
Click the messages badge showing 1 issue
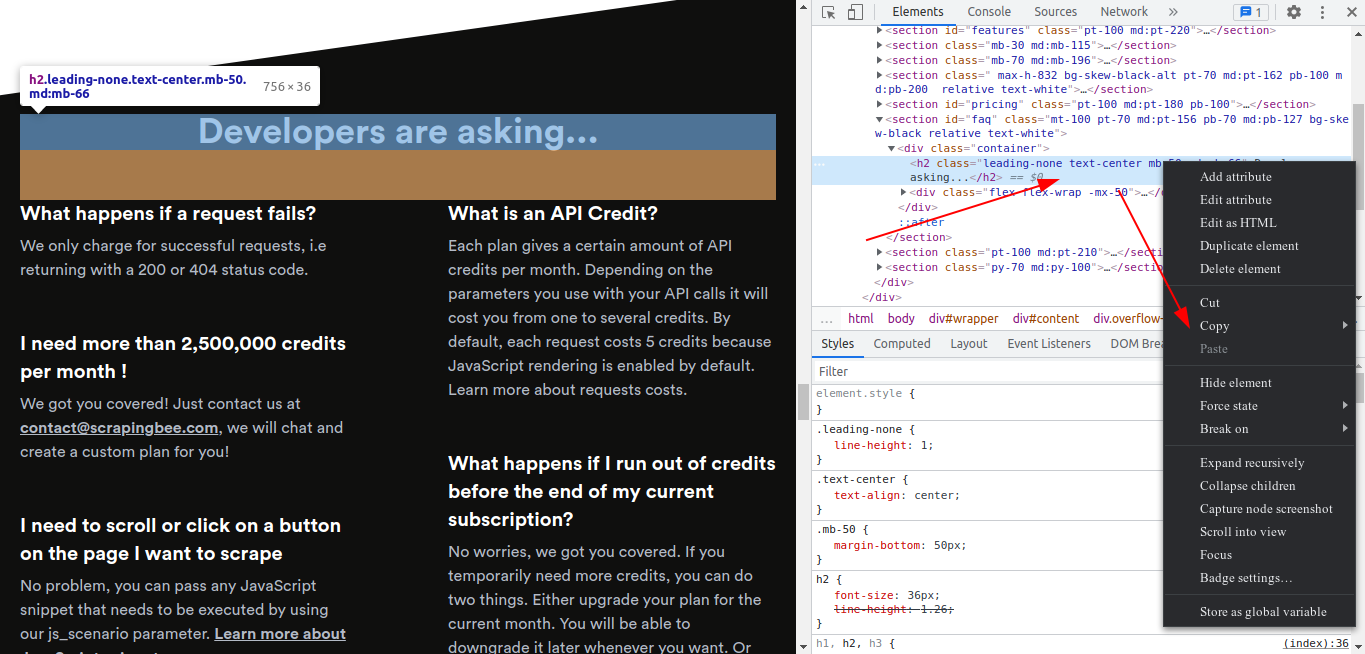[x=1250, y=12]
